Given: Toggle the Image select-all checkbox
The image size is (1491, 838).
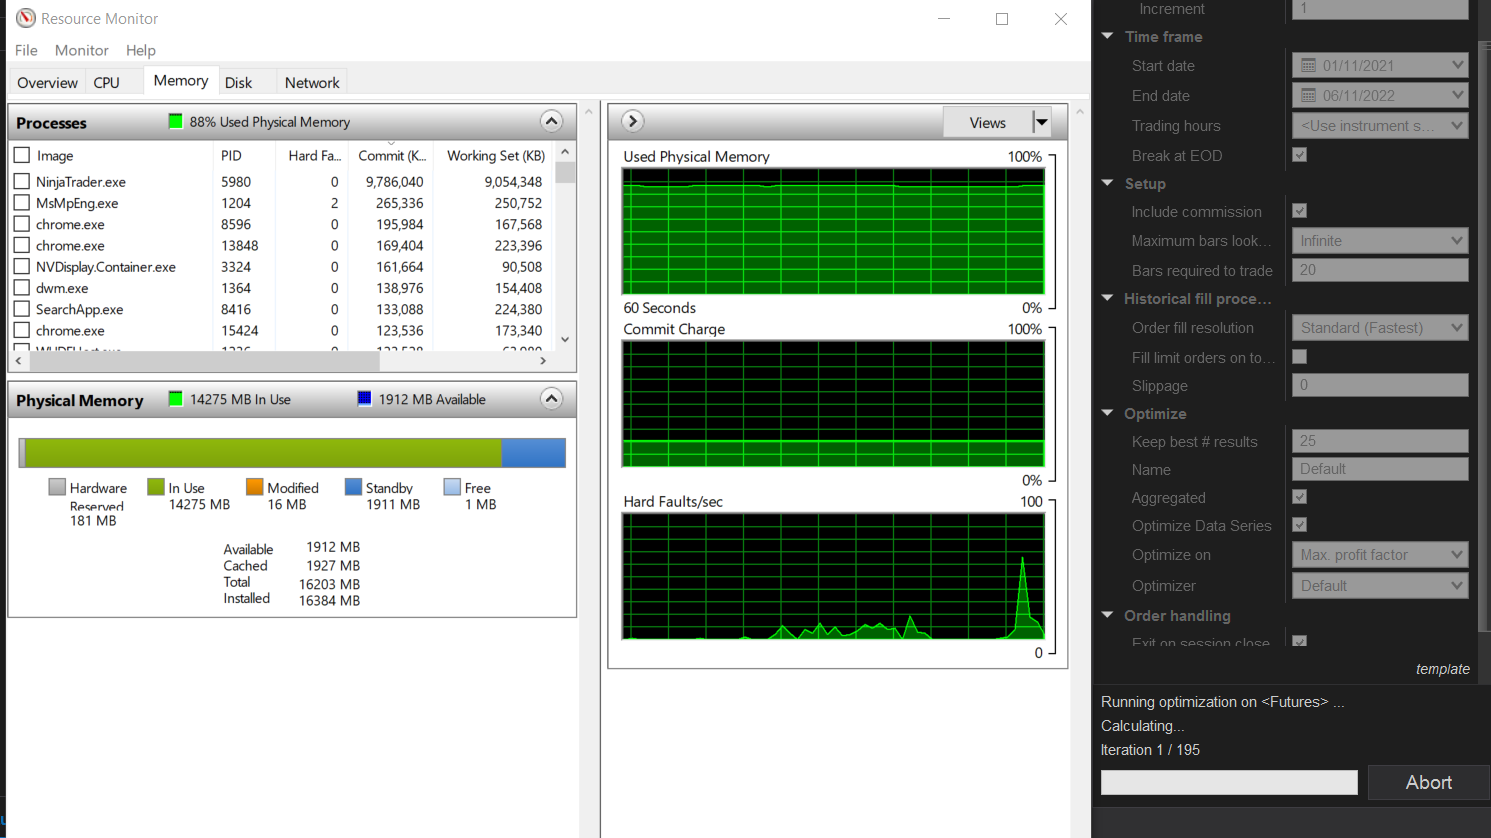Looking at the screenshot, I should 22,155.
